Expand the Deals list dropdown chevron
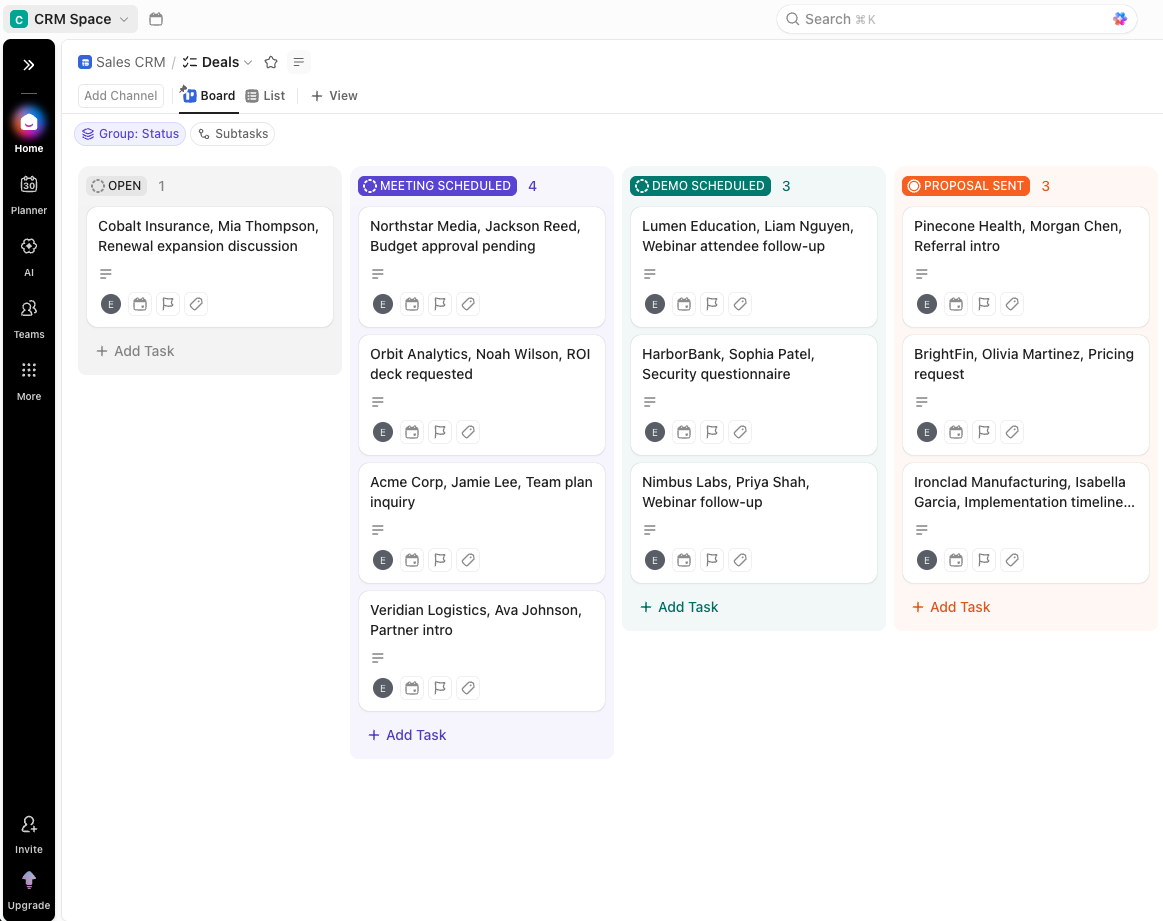Screen dimensions: 1163x921 pyautogui.click(x=248, y=62)
